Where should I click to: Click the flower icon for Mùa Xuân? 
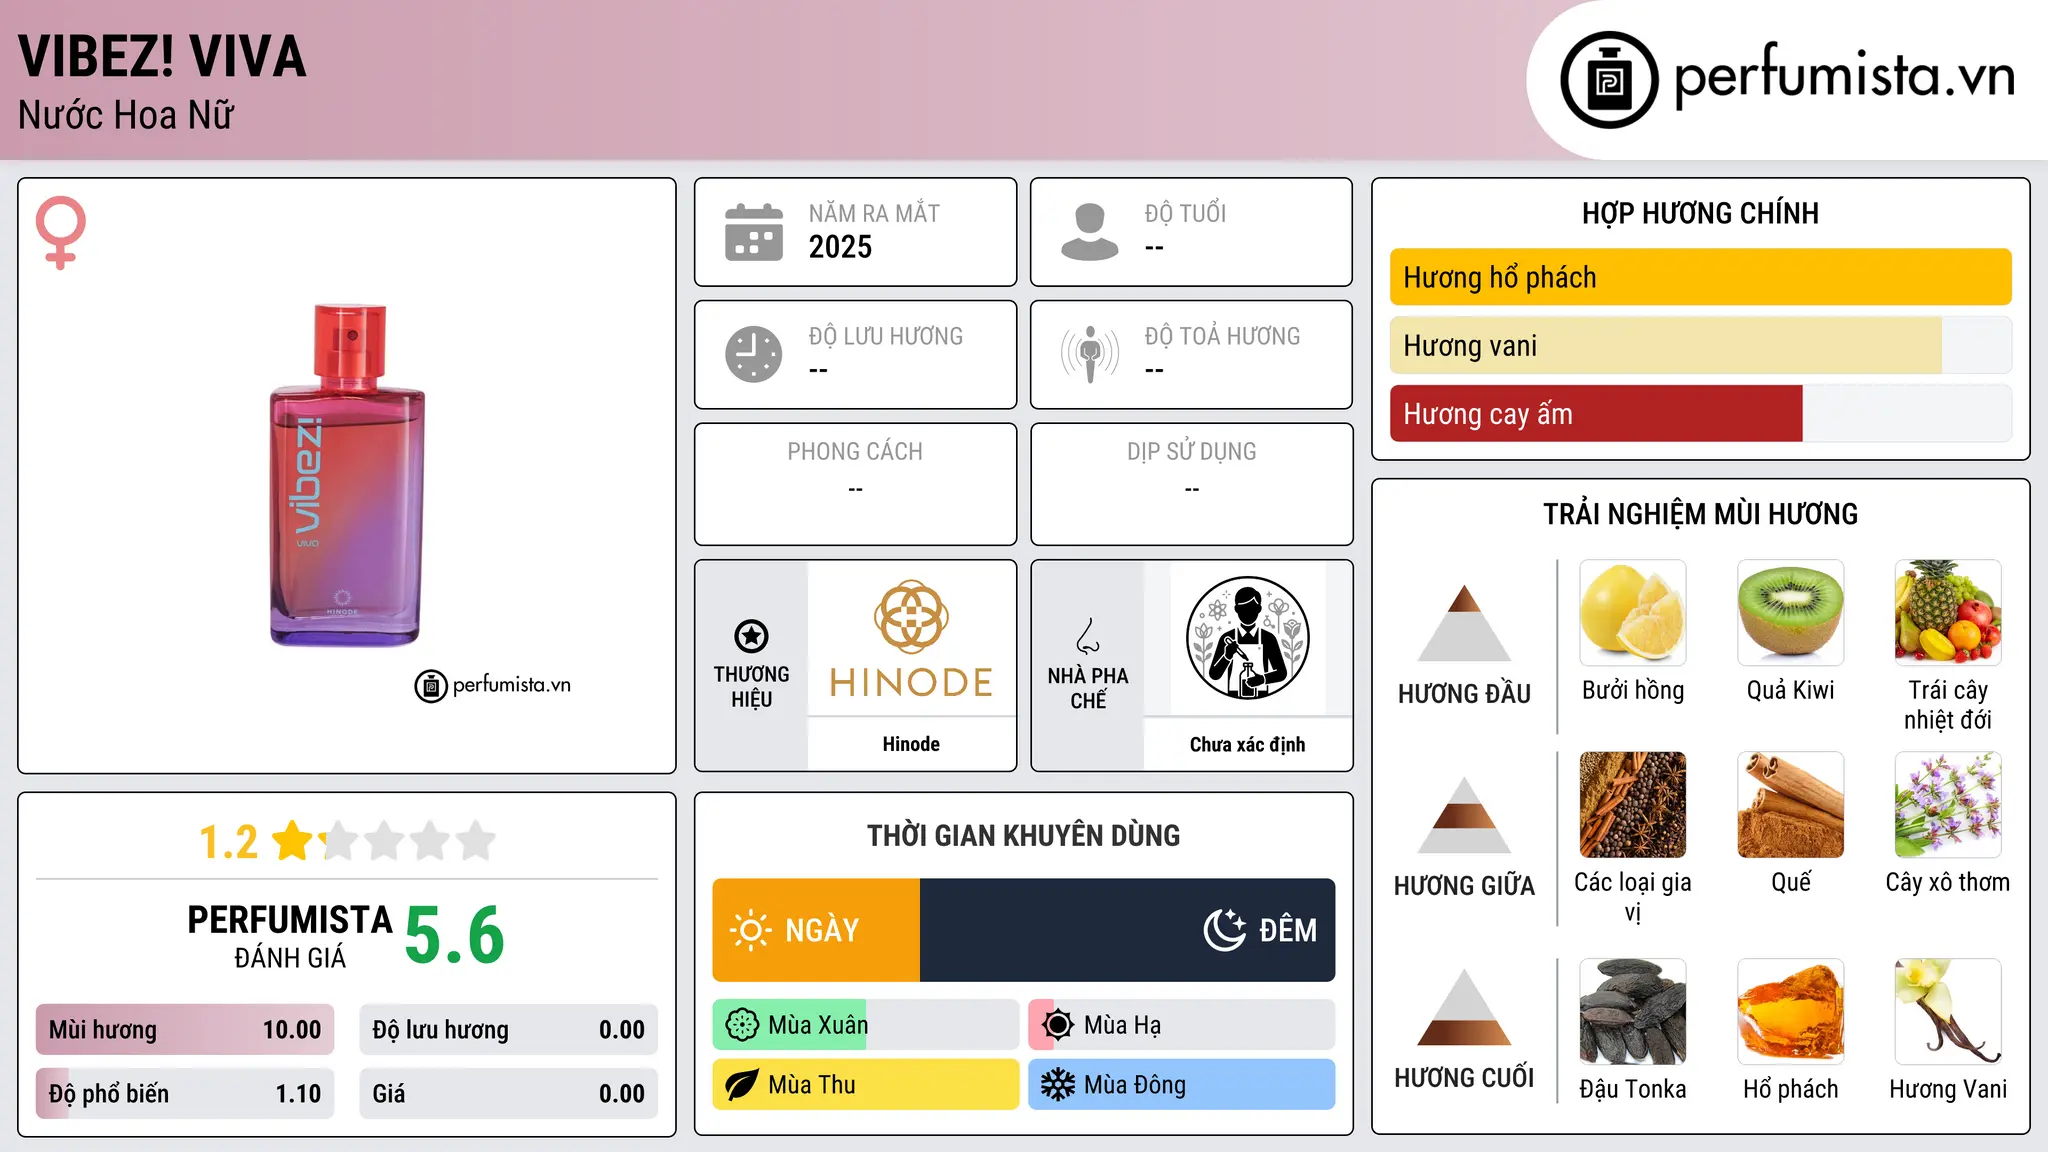(x=742, y=1025)
